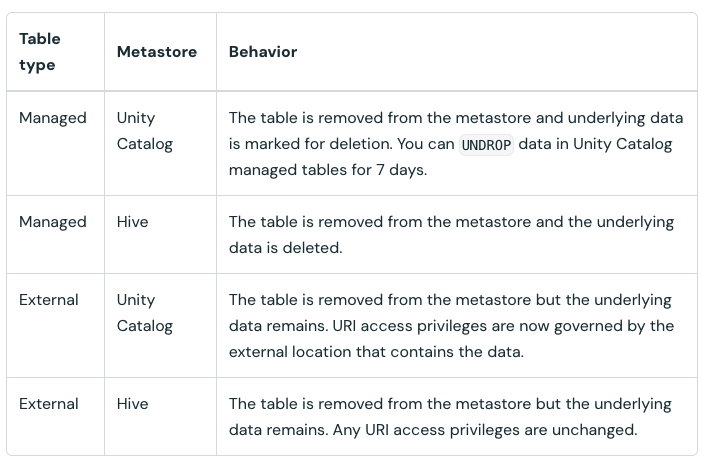Select the External cell beside Unity Catalog

tap(49, 300)
